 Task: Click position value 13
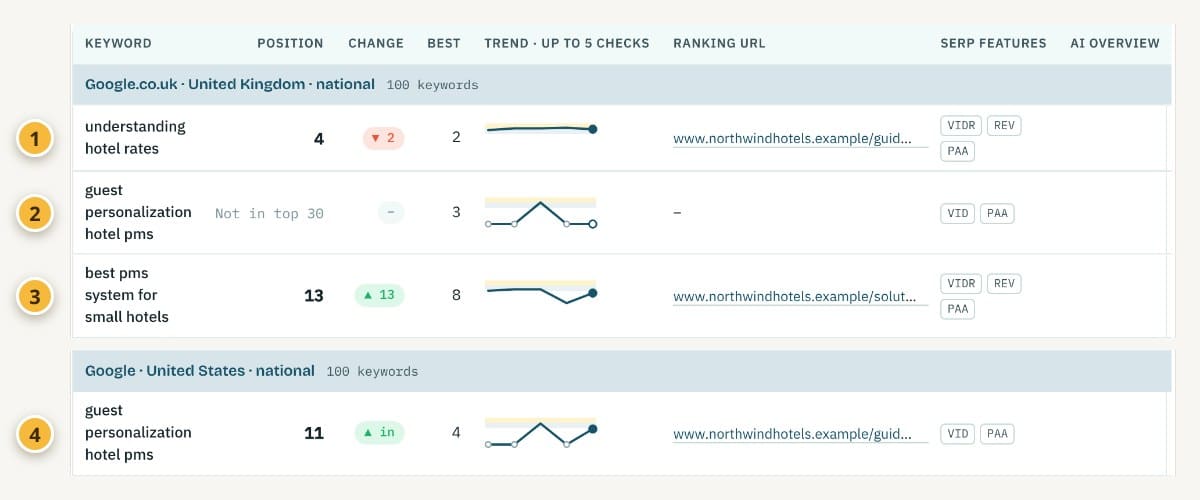click(314, 296)
